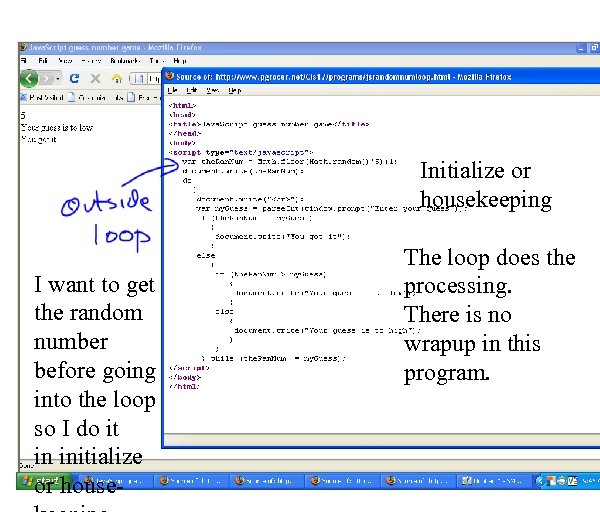Click the address bar site icon
Screen dimensions: 600x512
point(140,79)
